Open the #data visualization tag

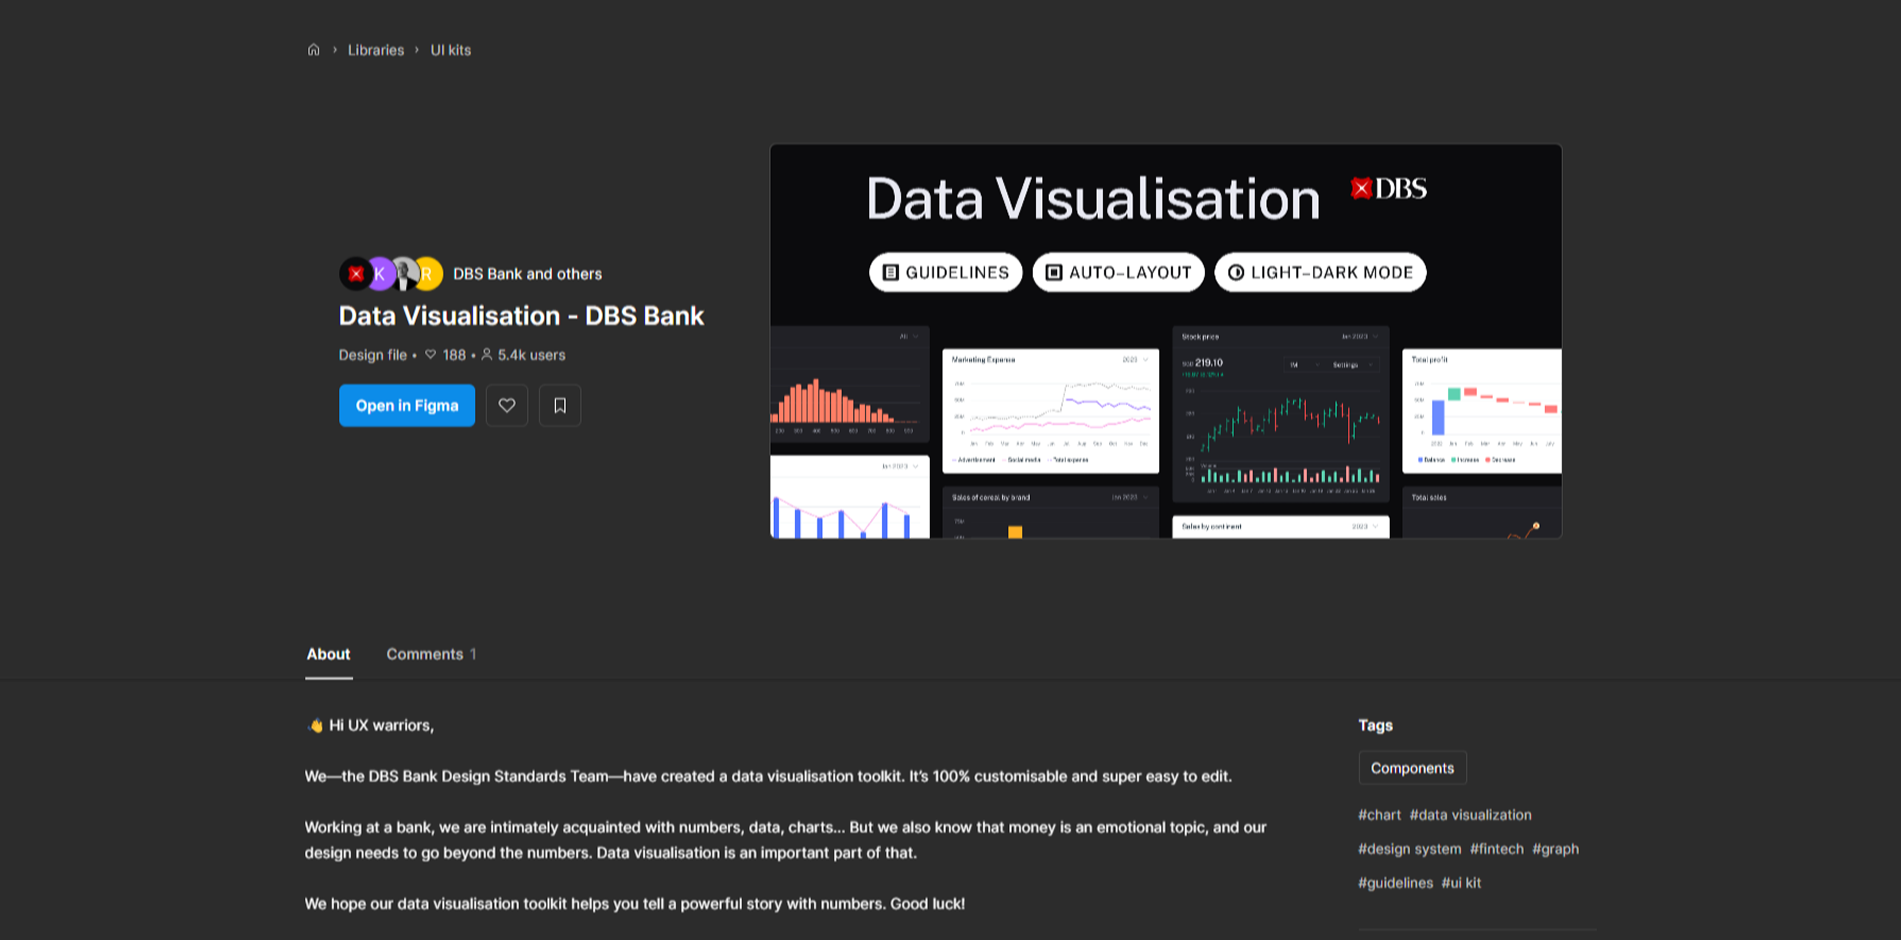pos(1470,815)
